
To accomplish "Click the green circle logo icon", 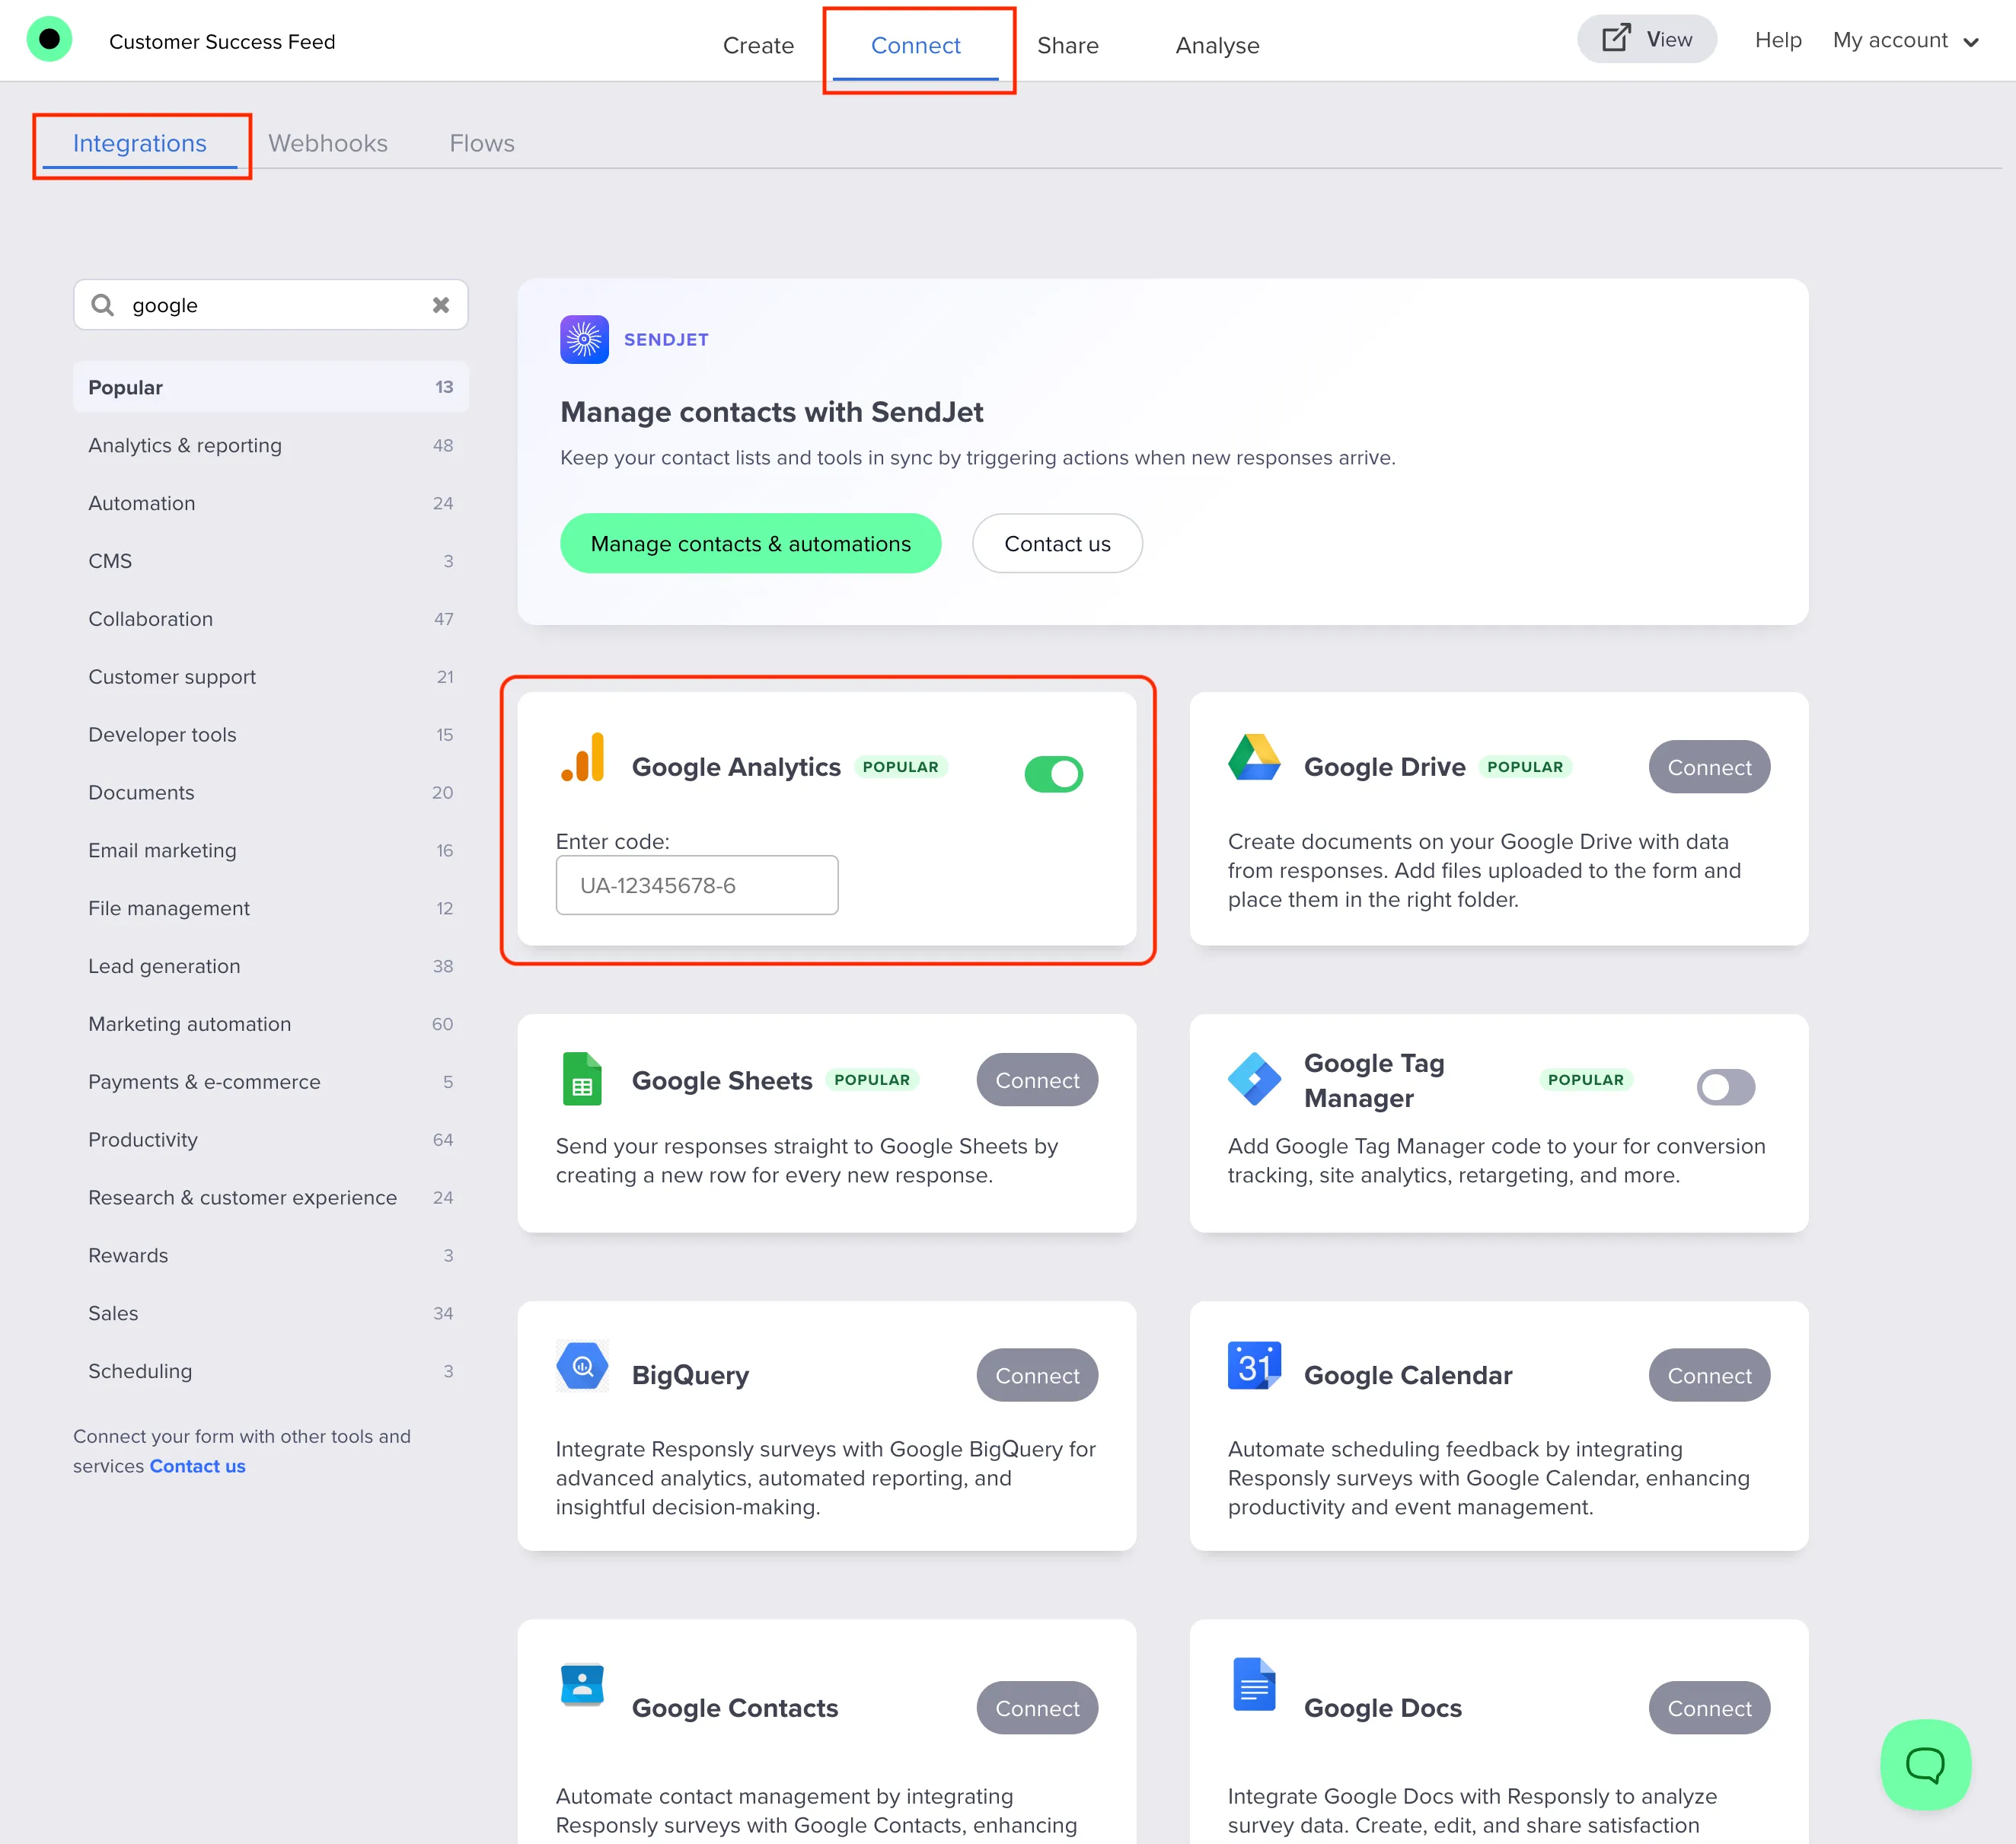I will (x=49, y=40).
